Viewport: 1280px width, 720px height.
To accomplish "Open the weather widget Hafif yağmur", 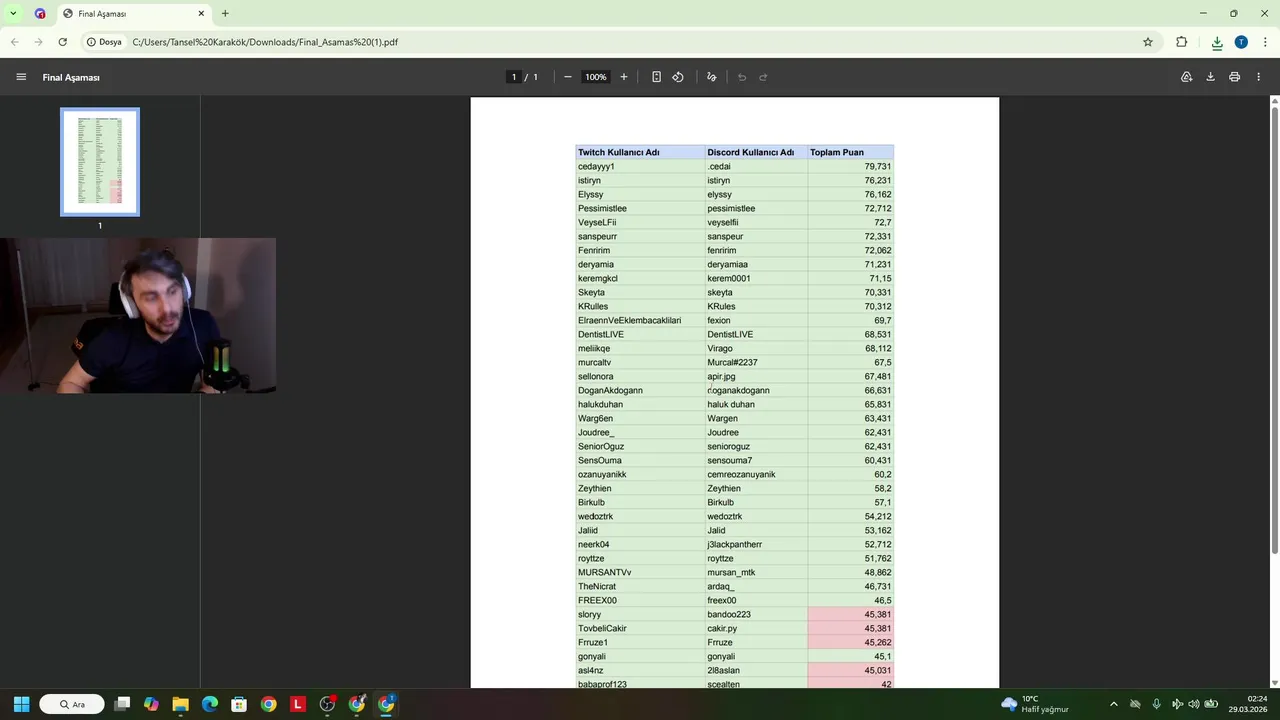I will pos(1035,704).
